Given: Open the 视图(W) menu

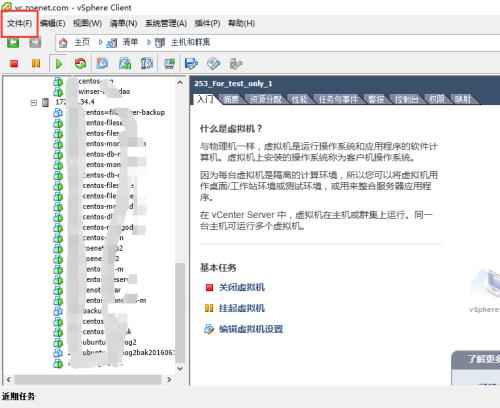Looking at the screenshot, I should point(87,23).
